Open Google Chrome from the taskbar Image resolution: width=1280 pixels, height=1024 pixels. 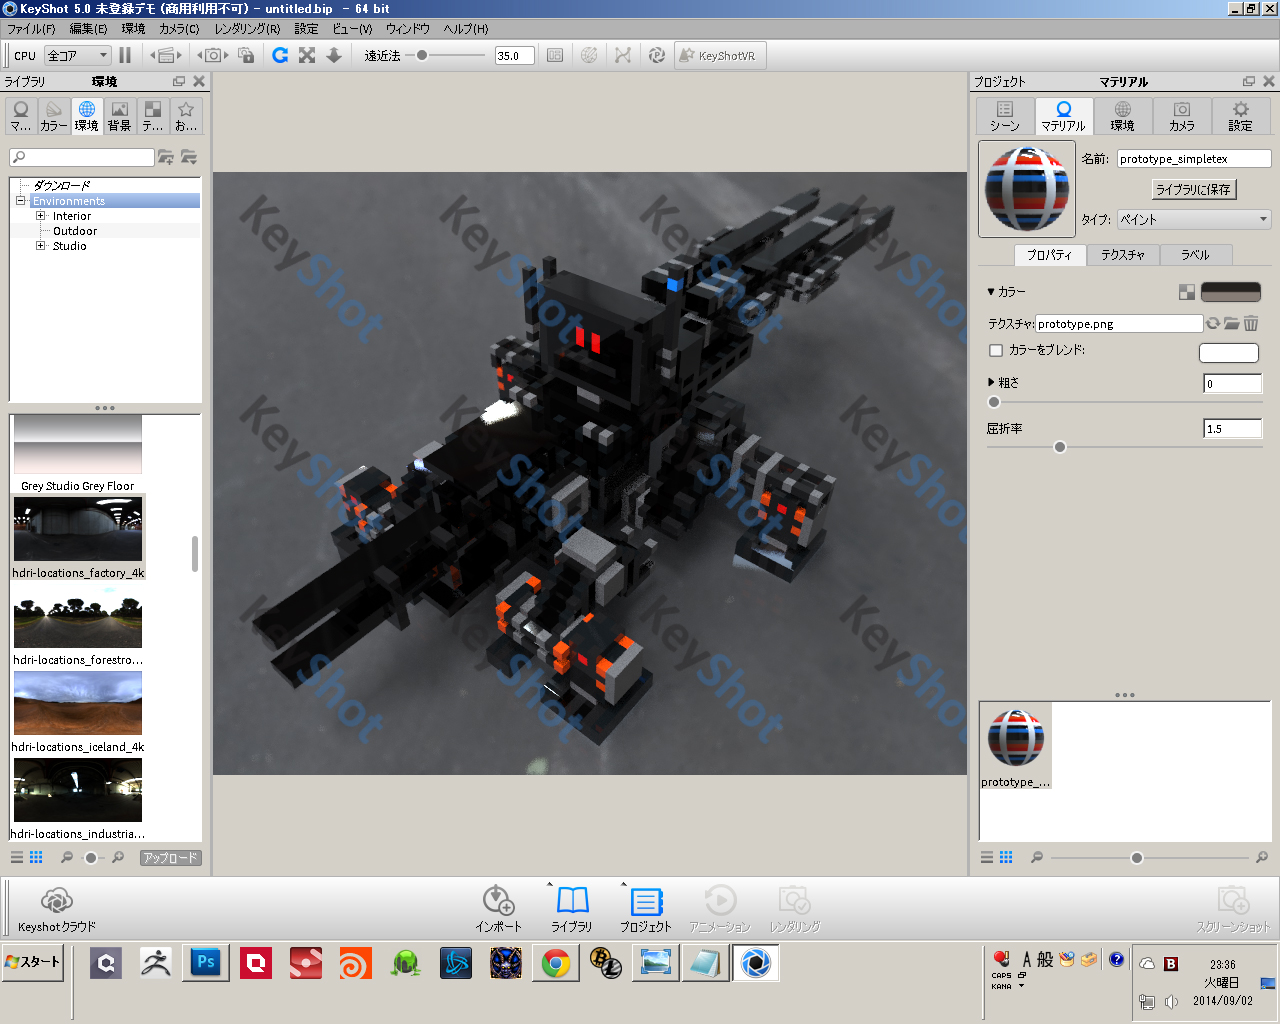coord(556,963)
